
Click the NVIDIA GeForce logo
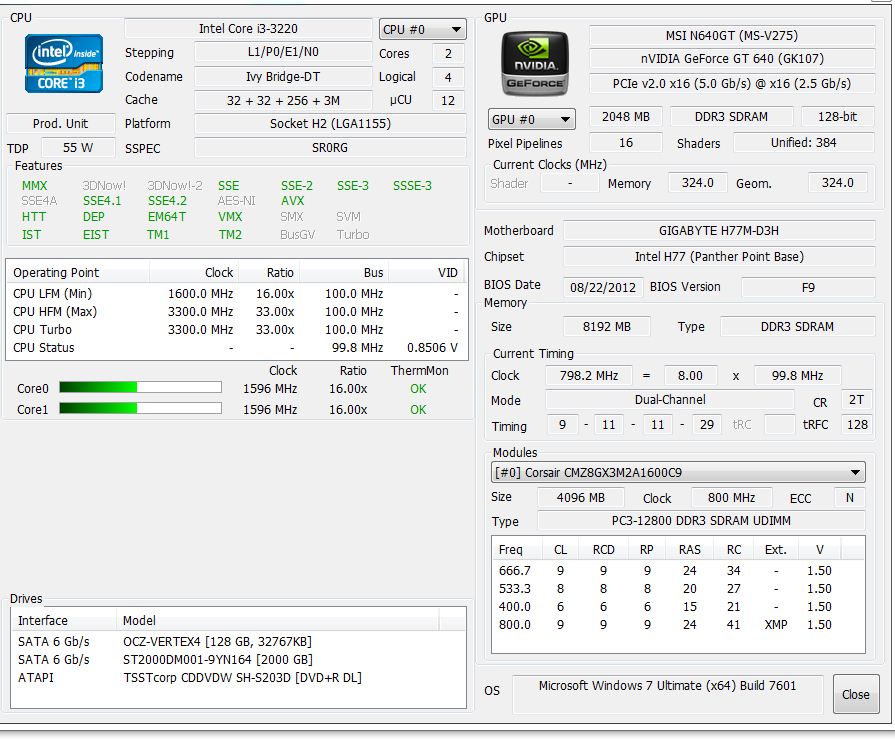point(535,63)
